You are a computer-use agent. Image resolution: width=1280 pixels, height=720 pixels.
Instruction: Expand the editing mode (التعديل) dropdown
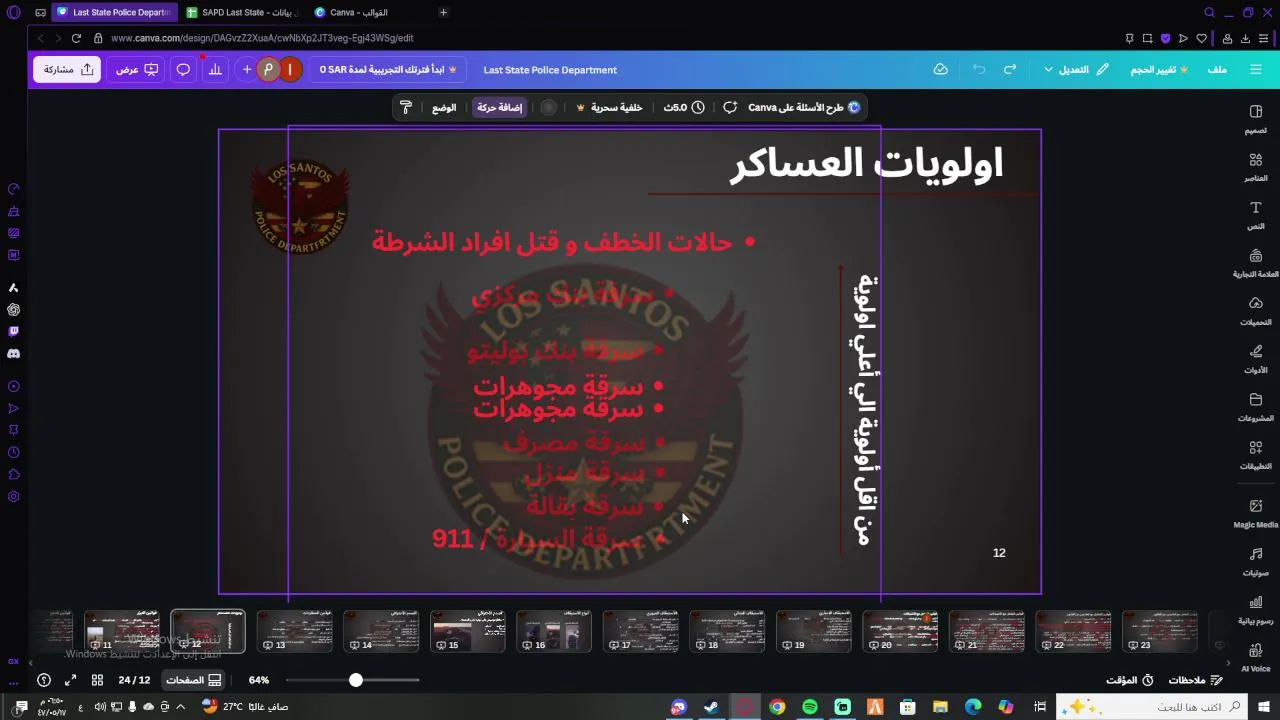[1076, 70]
